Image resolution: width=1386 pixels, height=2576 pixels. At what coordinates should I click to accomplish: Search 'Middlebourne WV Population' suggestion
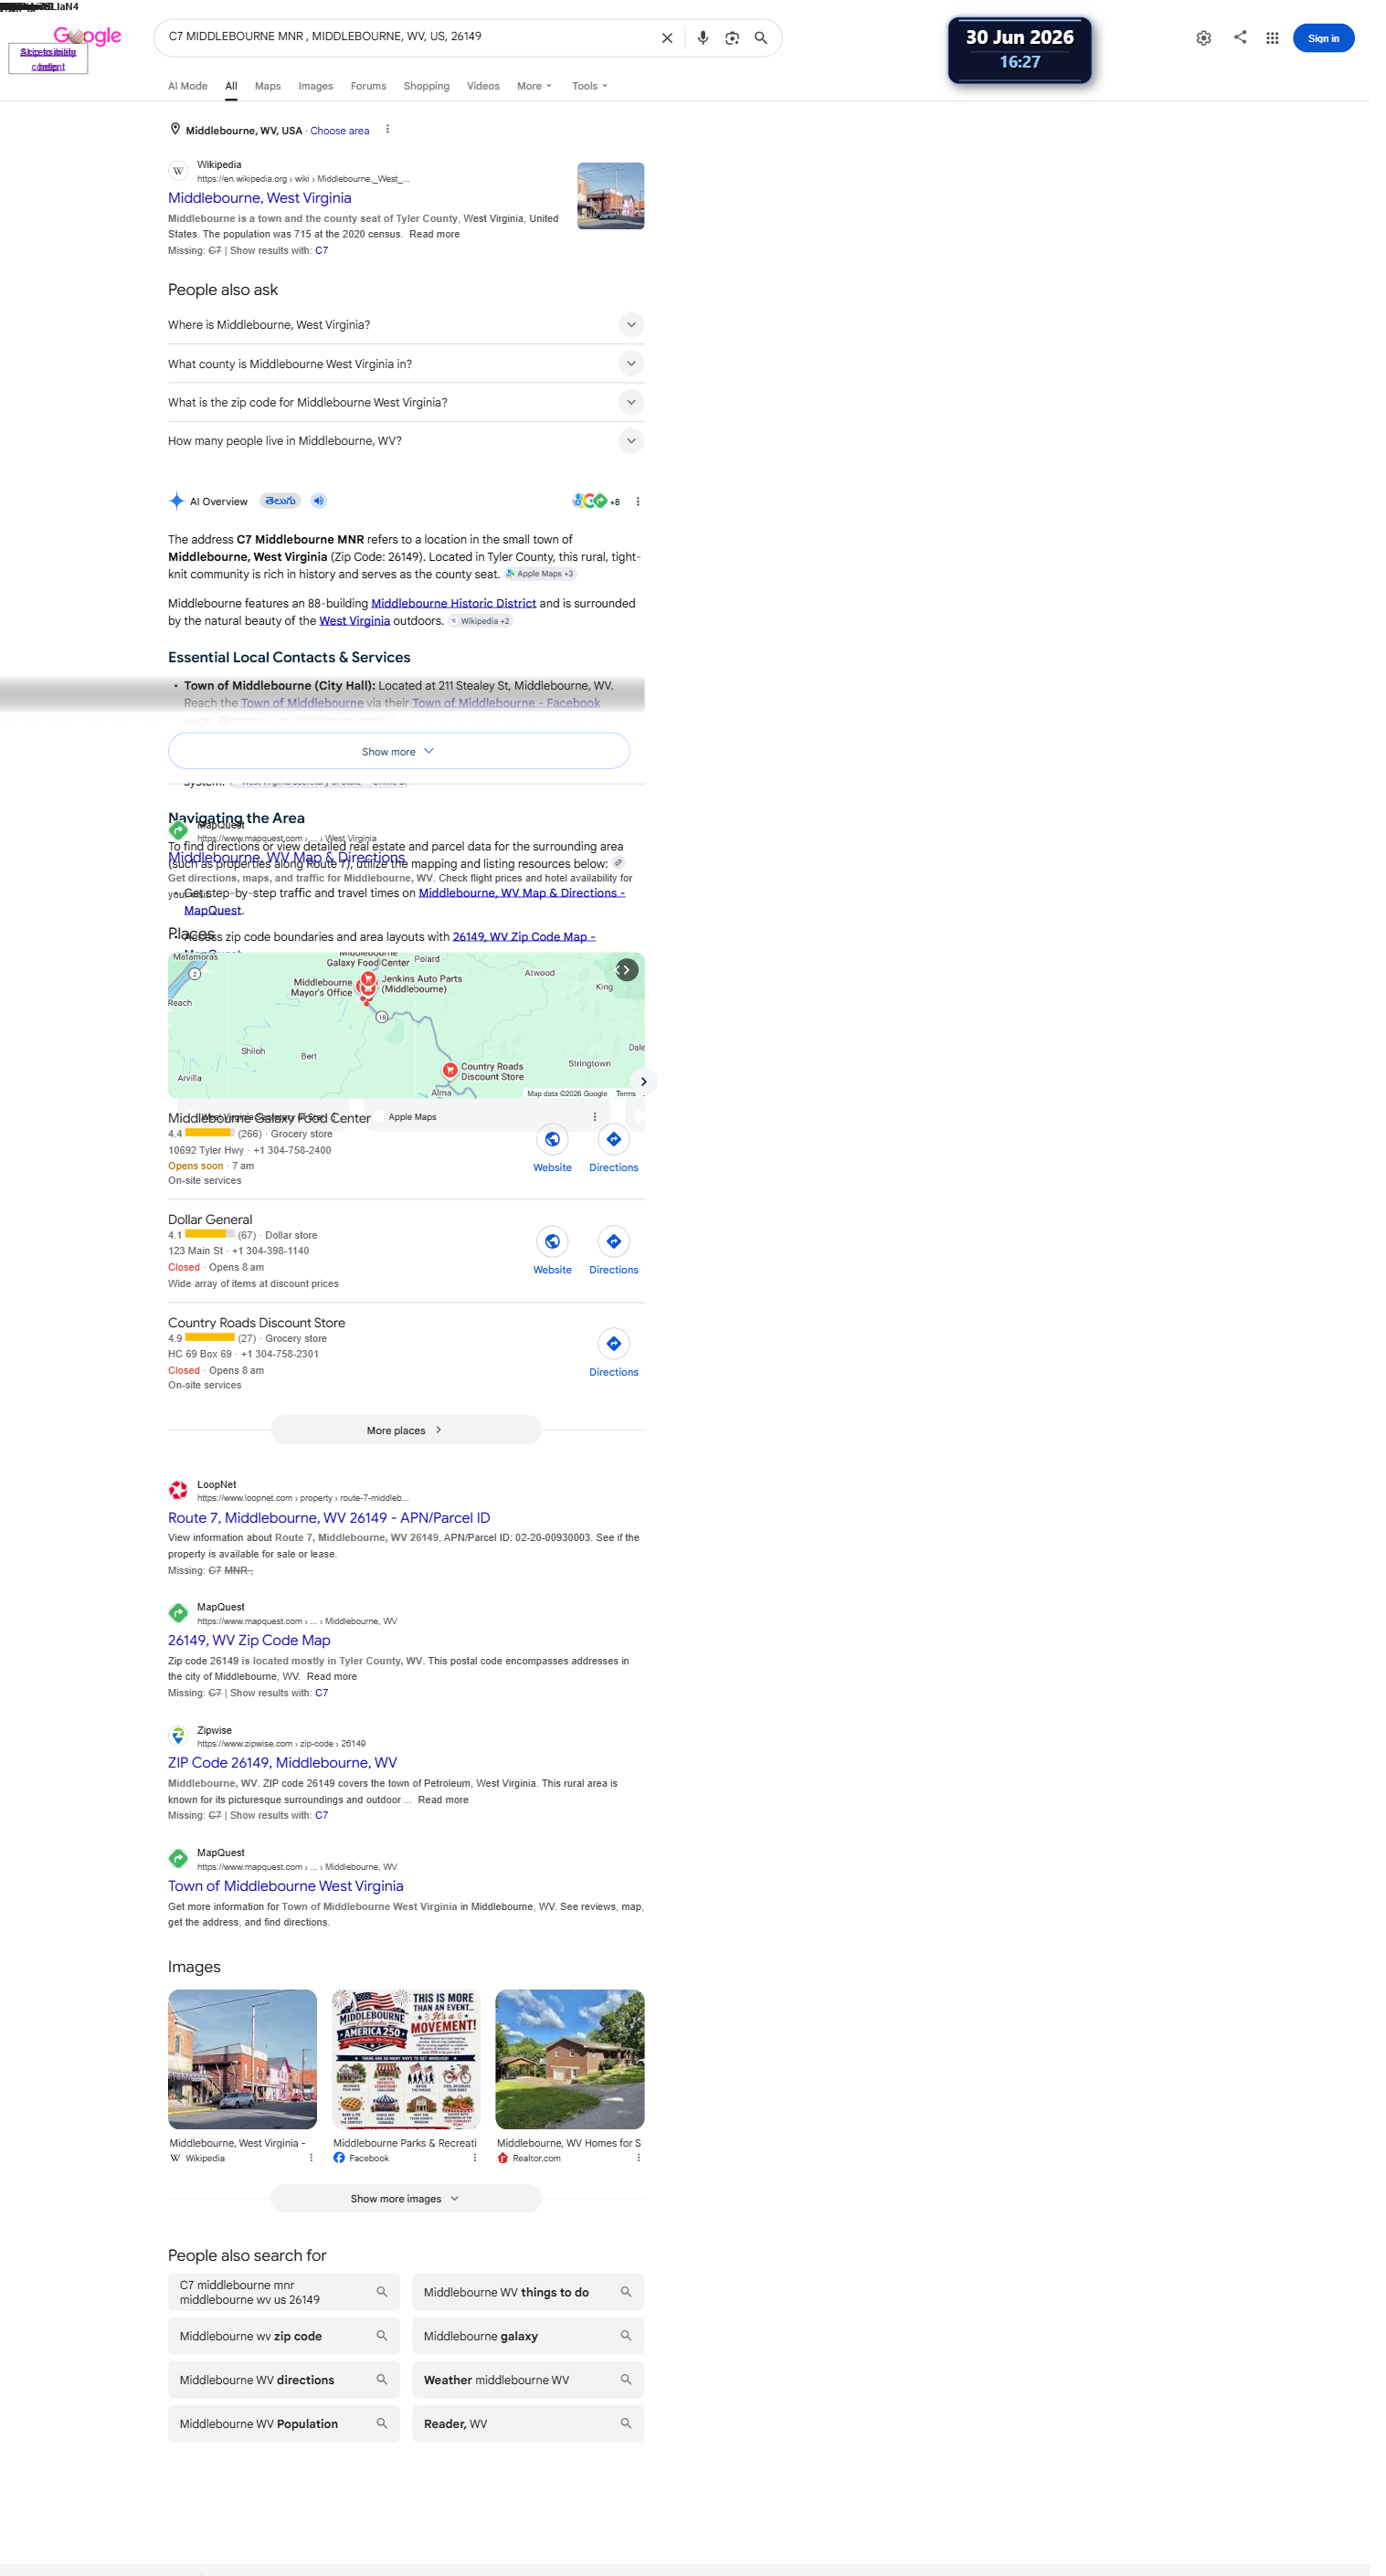(284, 2424)
